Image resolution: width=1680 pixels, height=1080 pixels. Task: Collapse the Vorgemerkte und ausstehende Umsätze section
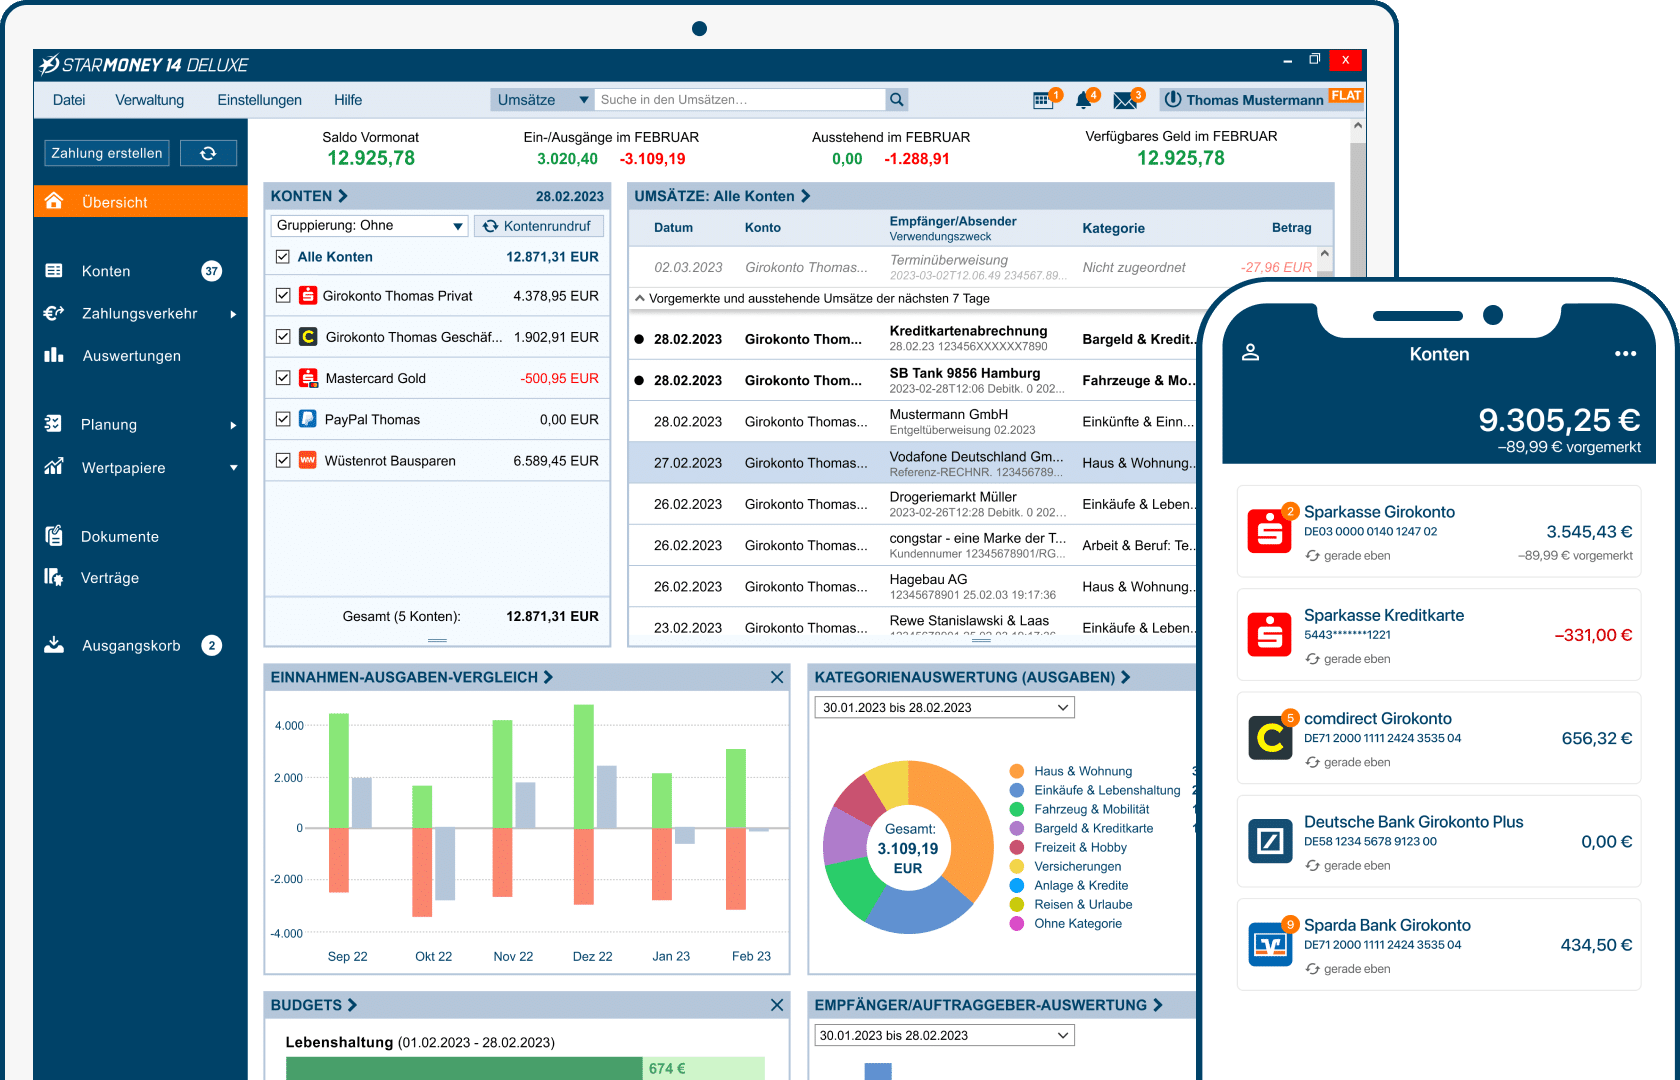coord(640,298)
